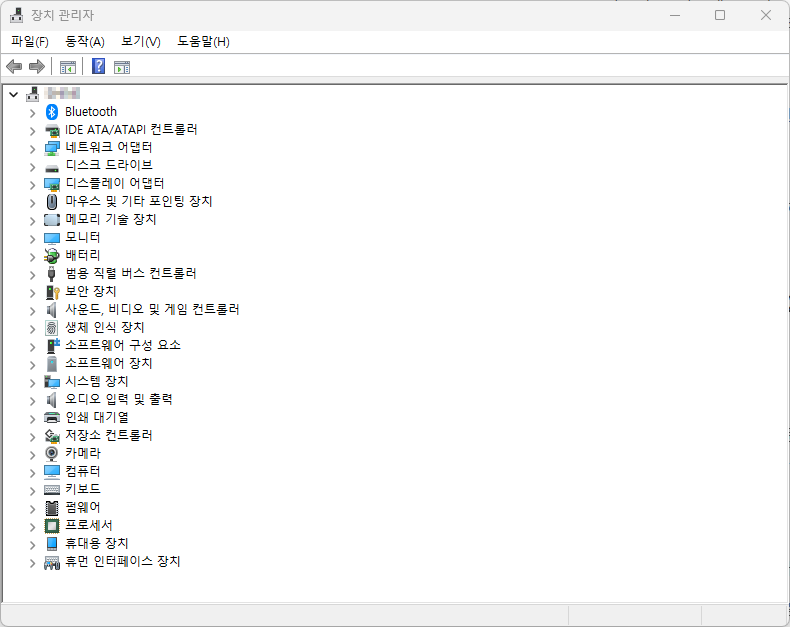Expand the 범용 직렬 버스 컨트롤러 category
Image resolution: width=790 pixels, height=627 pixels.
click(x=32, y=275)
